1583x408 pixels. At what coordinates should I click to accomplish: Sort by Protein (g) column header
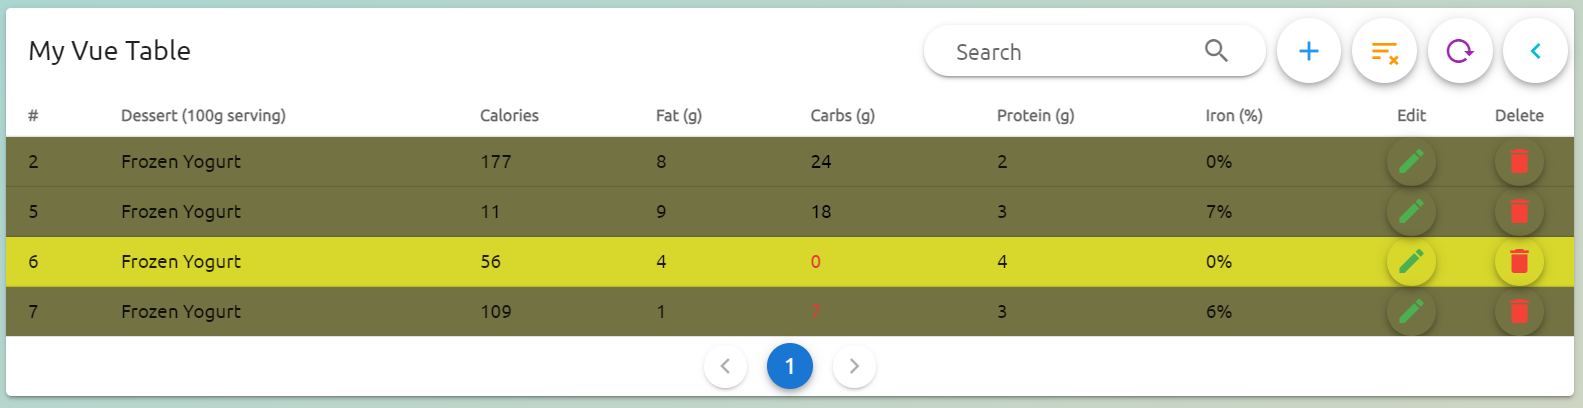pyautogui.click(x=1035, y=116)
